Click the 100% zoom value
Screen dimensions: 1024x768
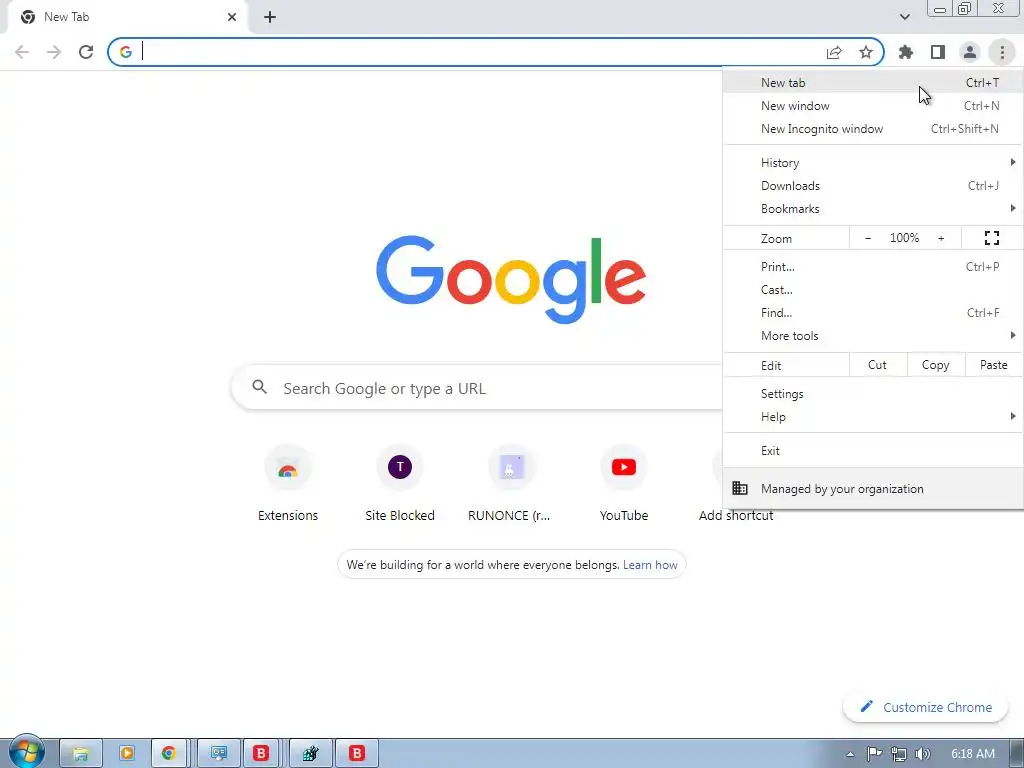tap(904, 238)
